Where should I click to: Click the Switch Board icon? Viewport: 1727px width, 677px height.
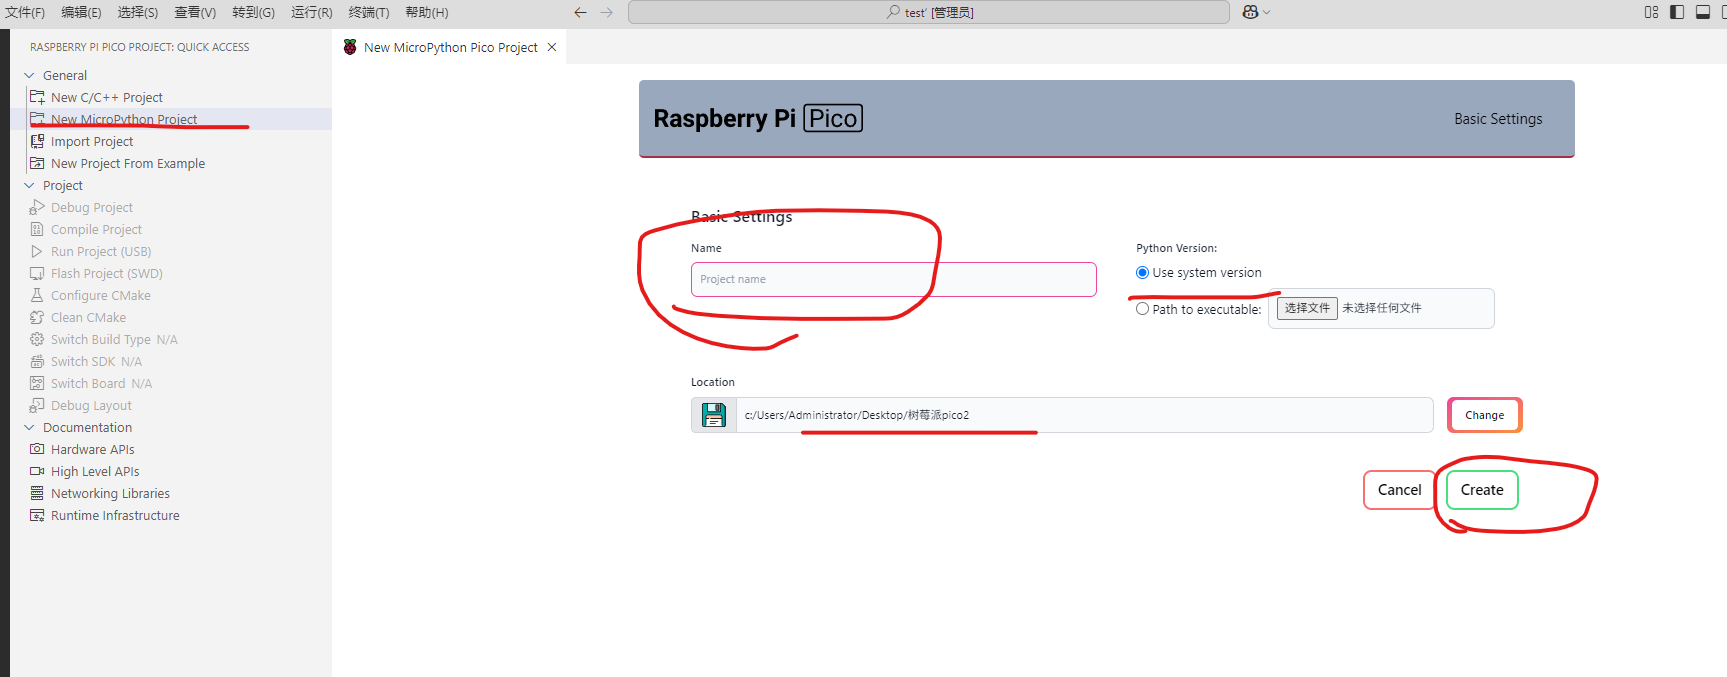pyautogui.click(x=37, y=383)
